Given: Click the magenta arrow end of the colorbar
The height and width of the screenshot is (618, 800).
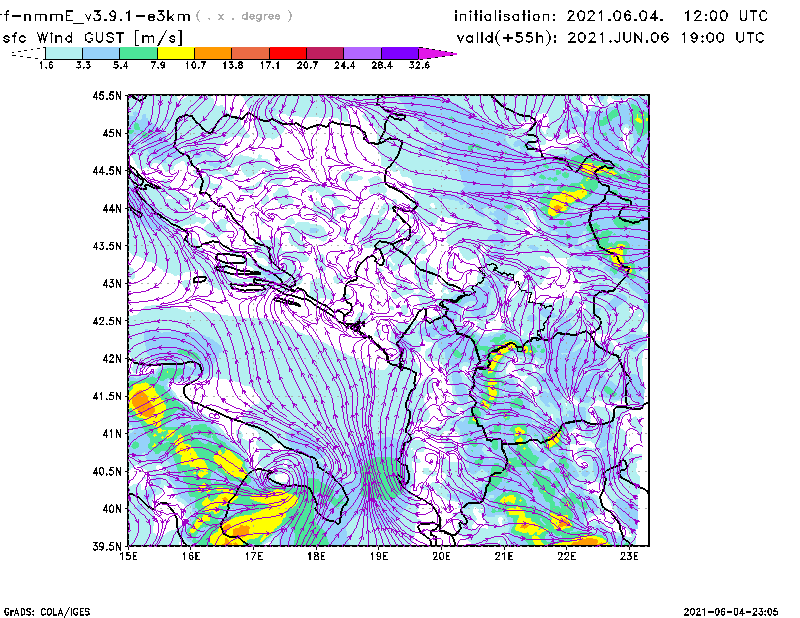Looking at the screenshot, I should (x=437, y=53).
